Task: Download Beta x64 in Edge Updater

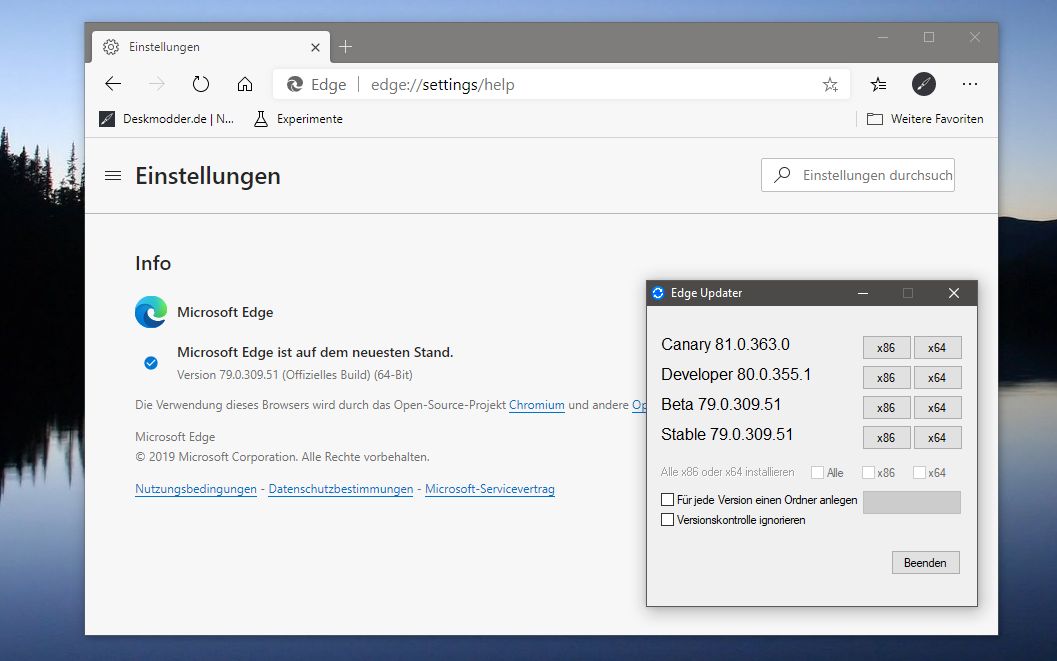Action: pos(937,408)
